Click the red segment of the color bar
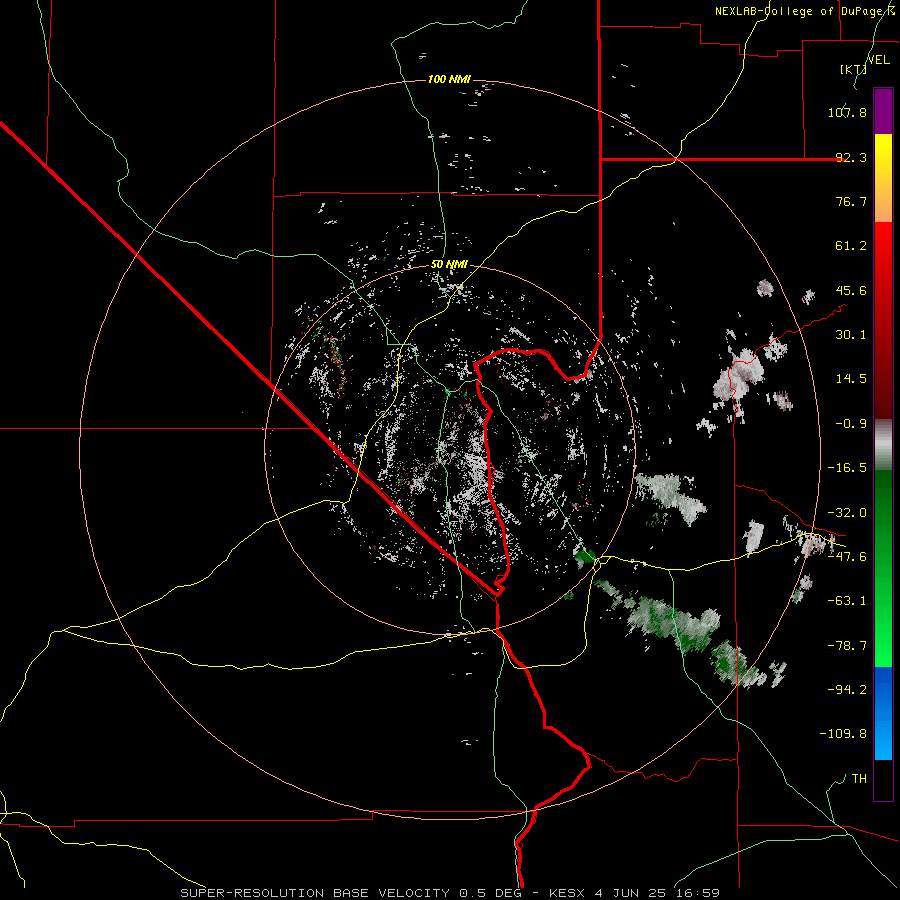 [x=883, y=320]
